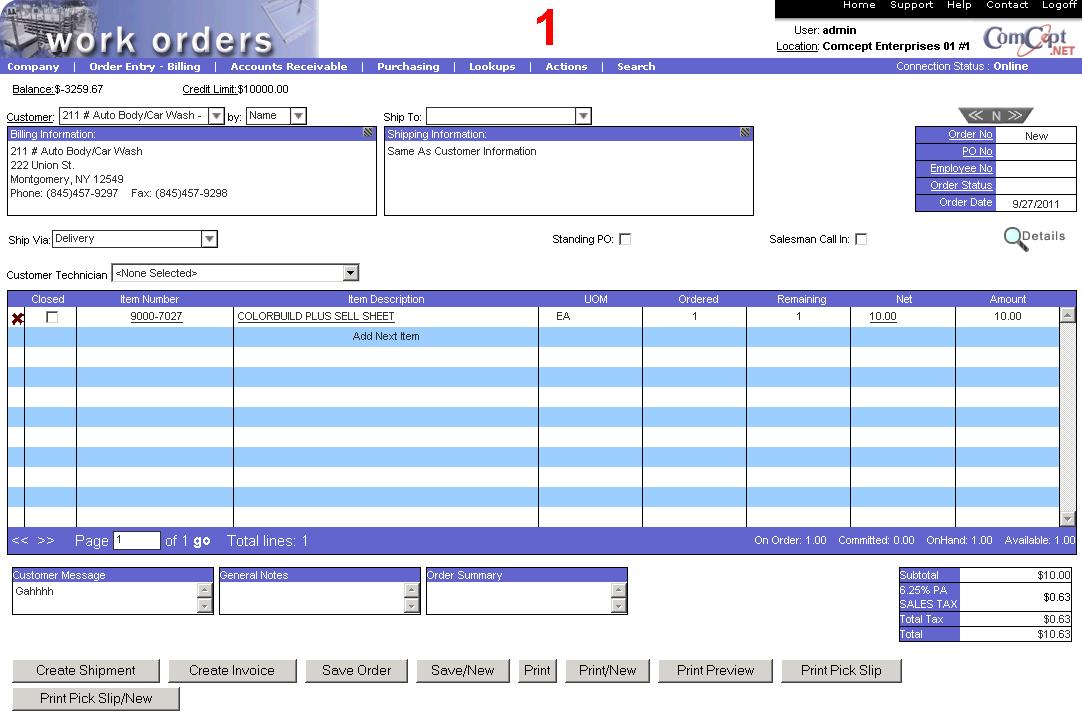Click the order navigation arrows icon
Screen dimensions: 1082x716
(x=995, y=116)
